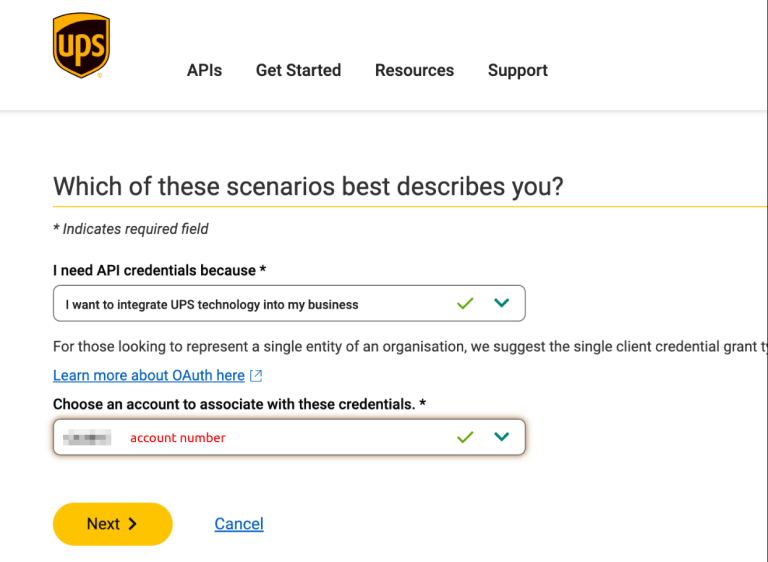Click the green checkmark in the account field
Viewport: 768px width, 562px height.
coord(465,437)
